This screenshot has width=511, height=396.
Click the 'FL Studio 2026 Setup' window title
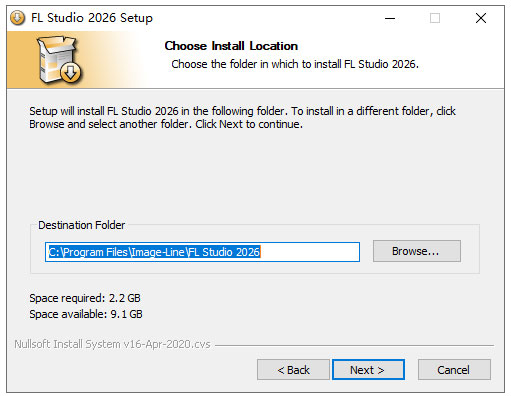pyautogui.click(x=92, y=18)
